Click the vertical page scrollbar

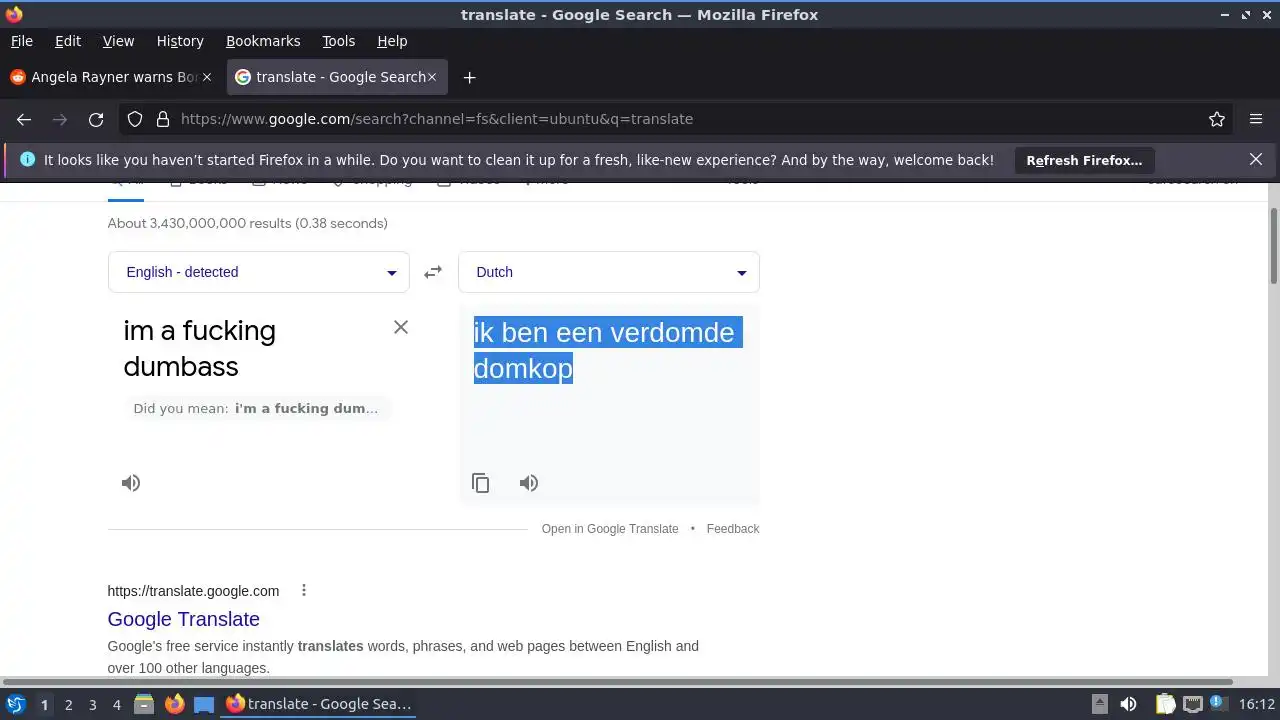(1273, 246)
